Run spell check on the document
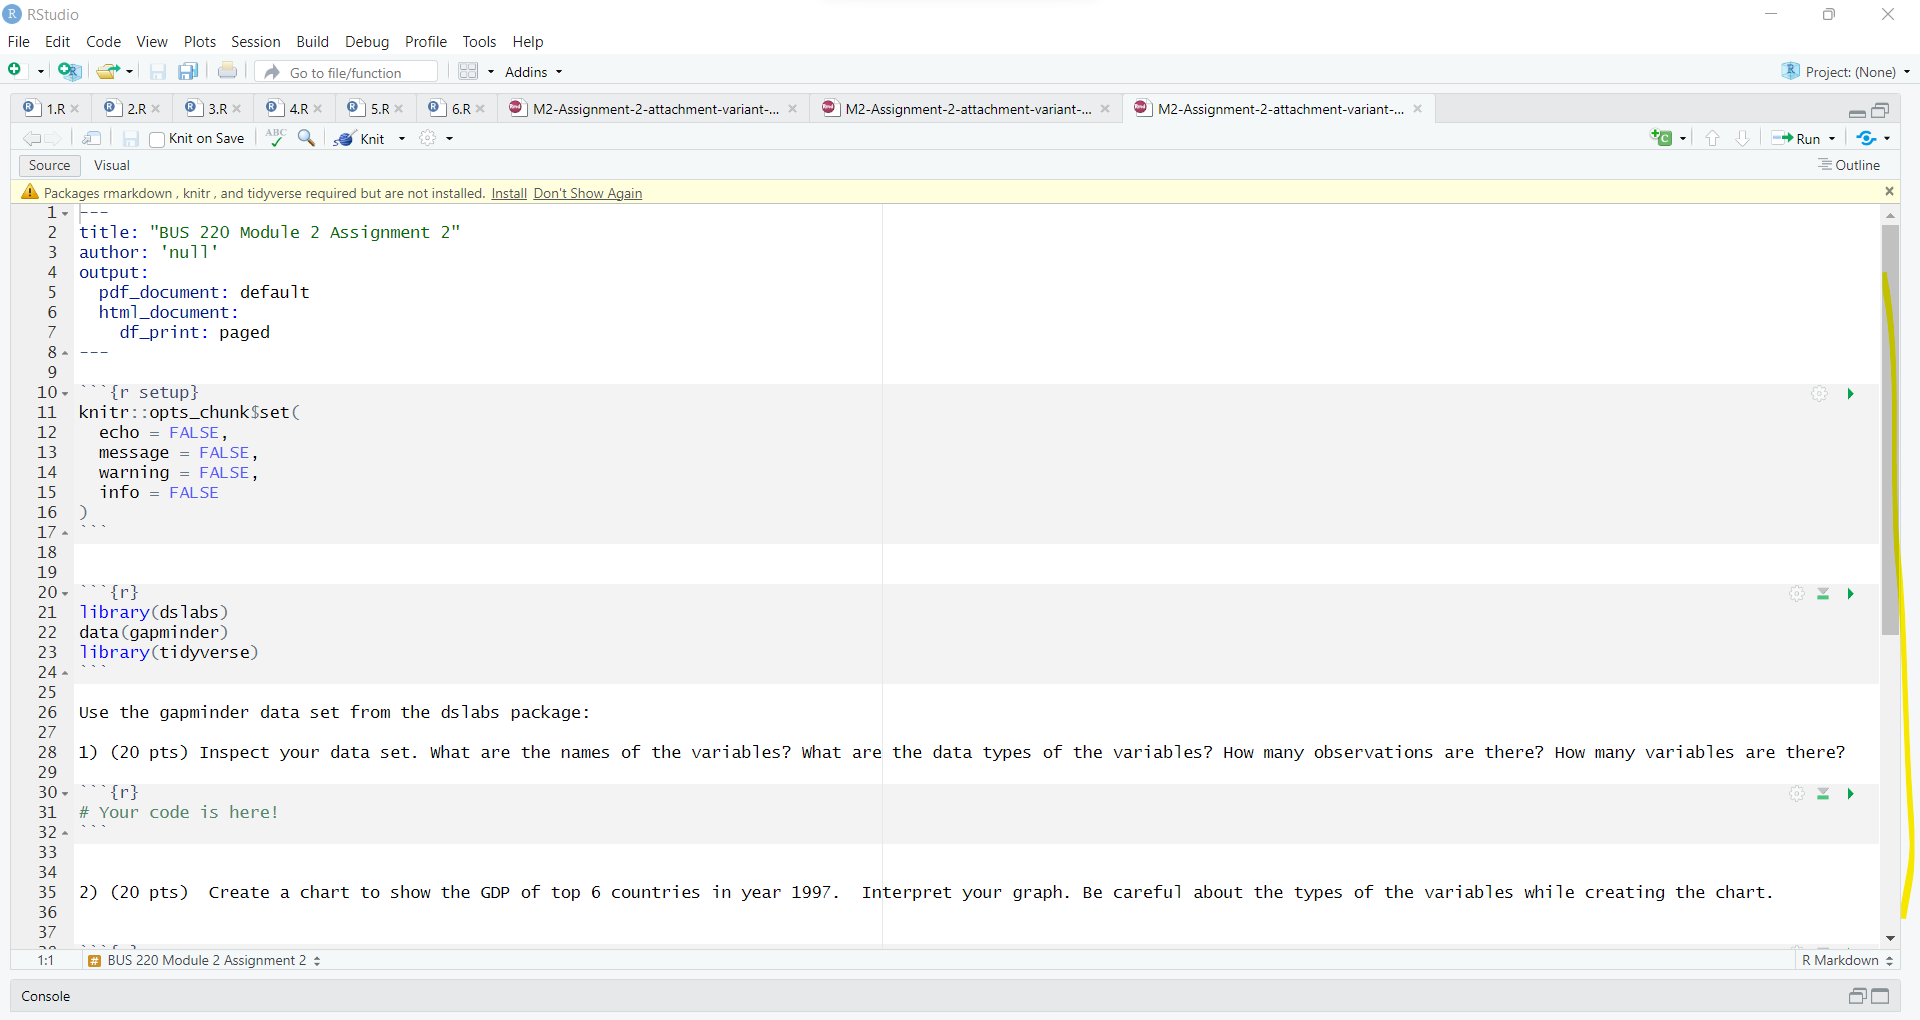This screenshot has width=1920, height=1020. pyautogui.click(x=275, y=138)
